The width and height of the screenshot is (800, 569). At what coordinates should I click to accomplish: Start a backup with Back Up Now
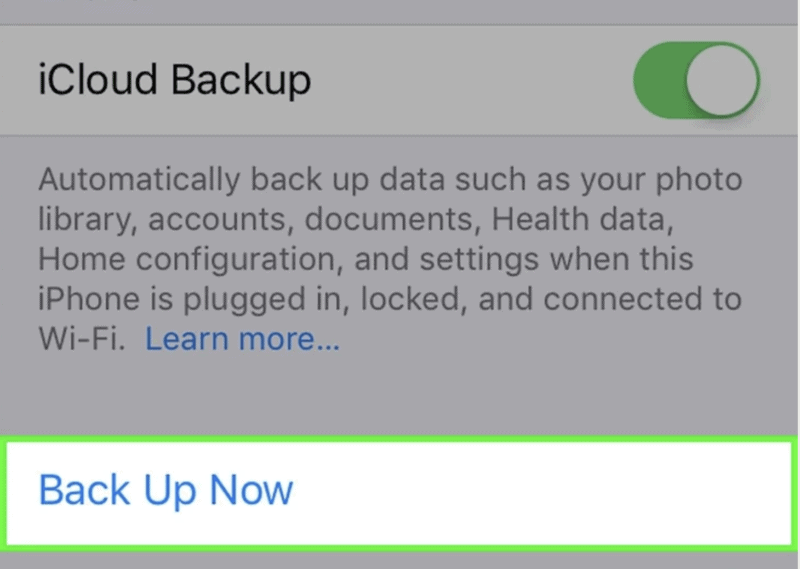[166, 490]
